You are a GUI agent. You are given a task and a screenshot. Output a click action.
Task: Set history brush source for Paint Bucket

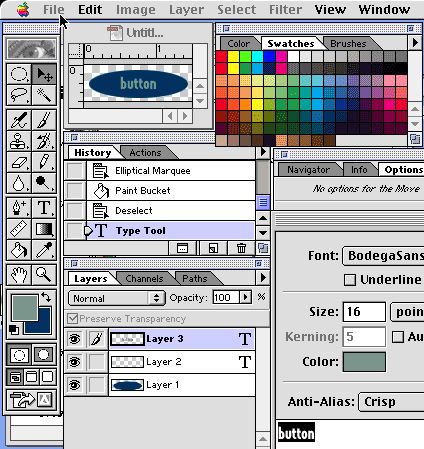[75, 191]
